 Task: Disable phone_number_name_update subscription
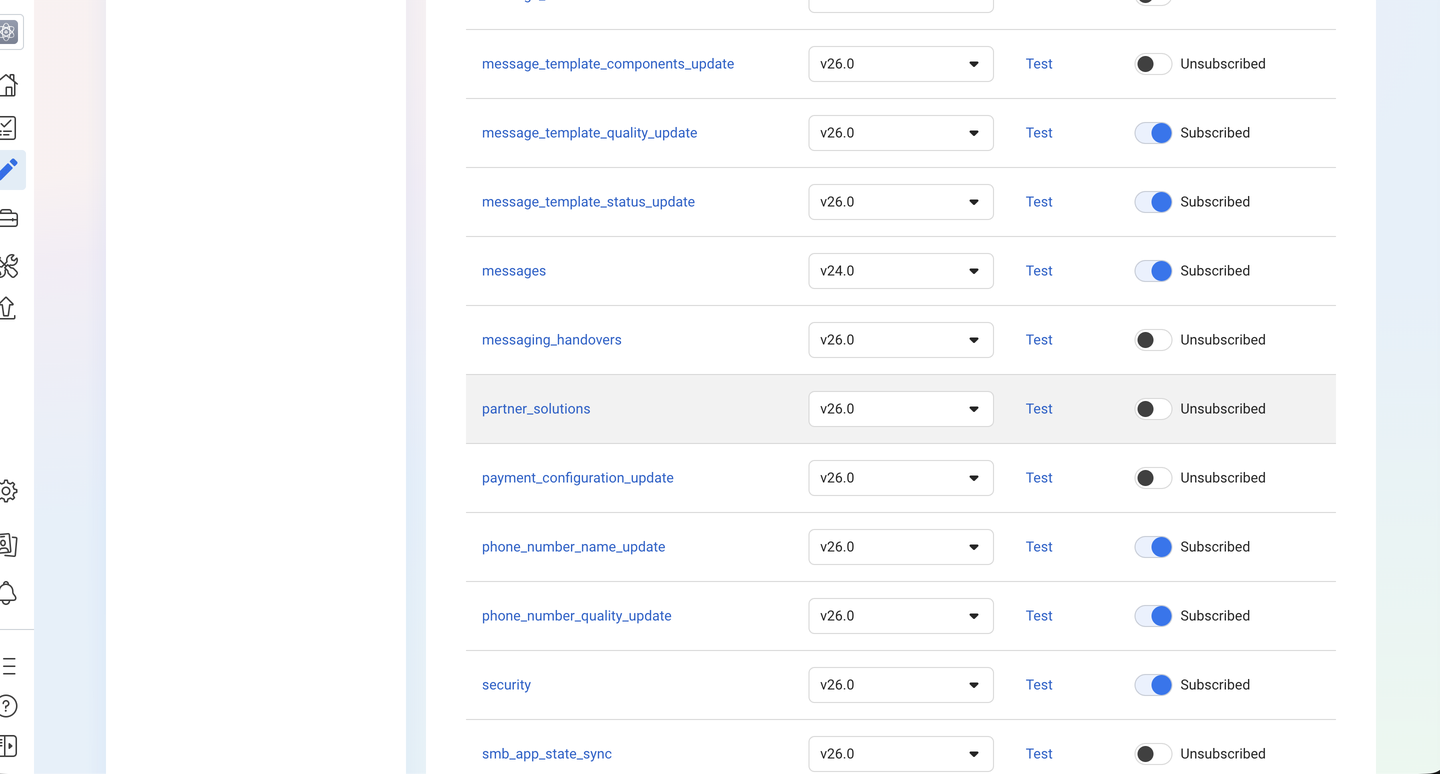1153,547
